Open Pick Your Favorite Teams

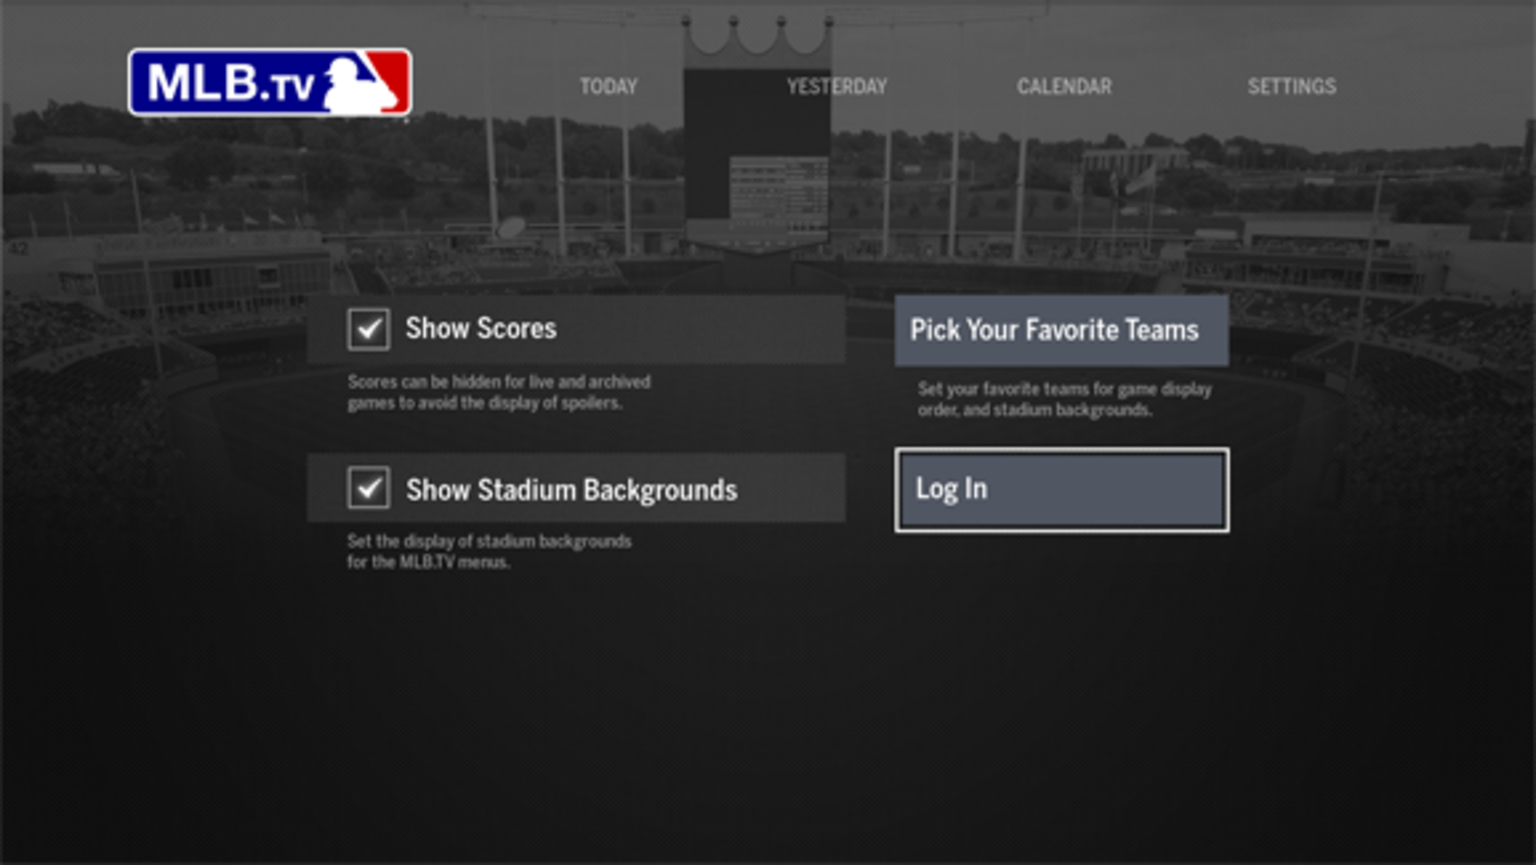[x=1060, y=330]
